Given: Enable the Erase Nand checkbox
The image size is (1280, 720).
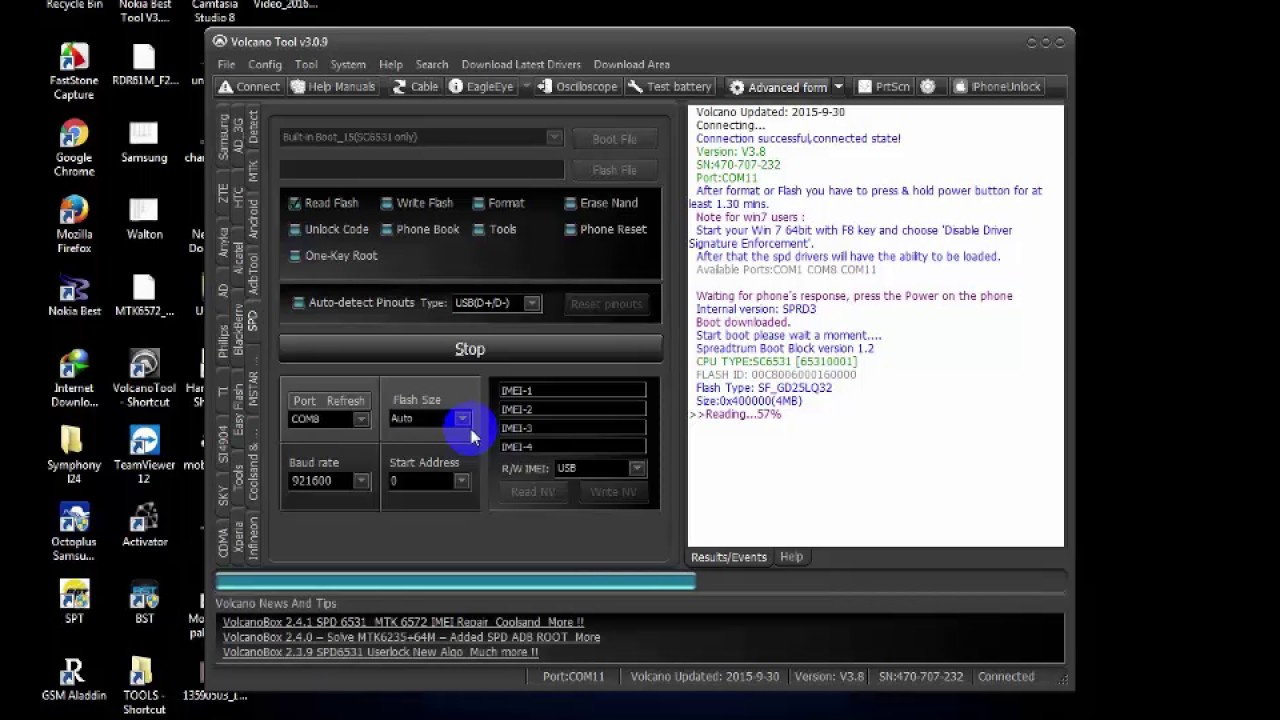Looking at the screenshot, I should coord(571,203).
